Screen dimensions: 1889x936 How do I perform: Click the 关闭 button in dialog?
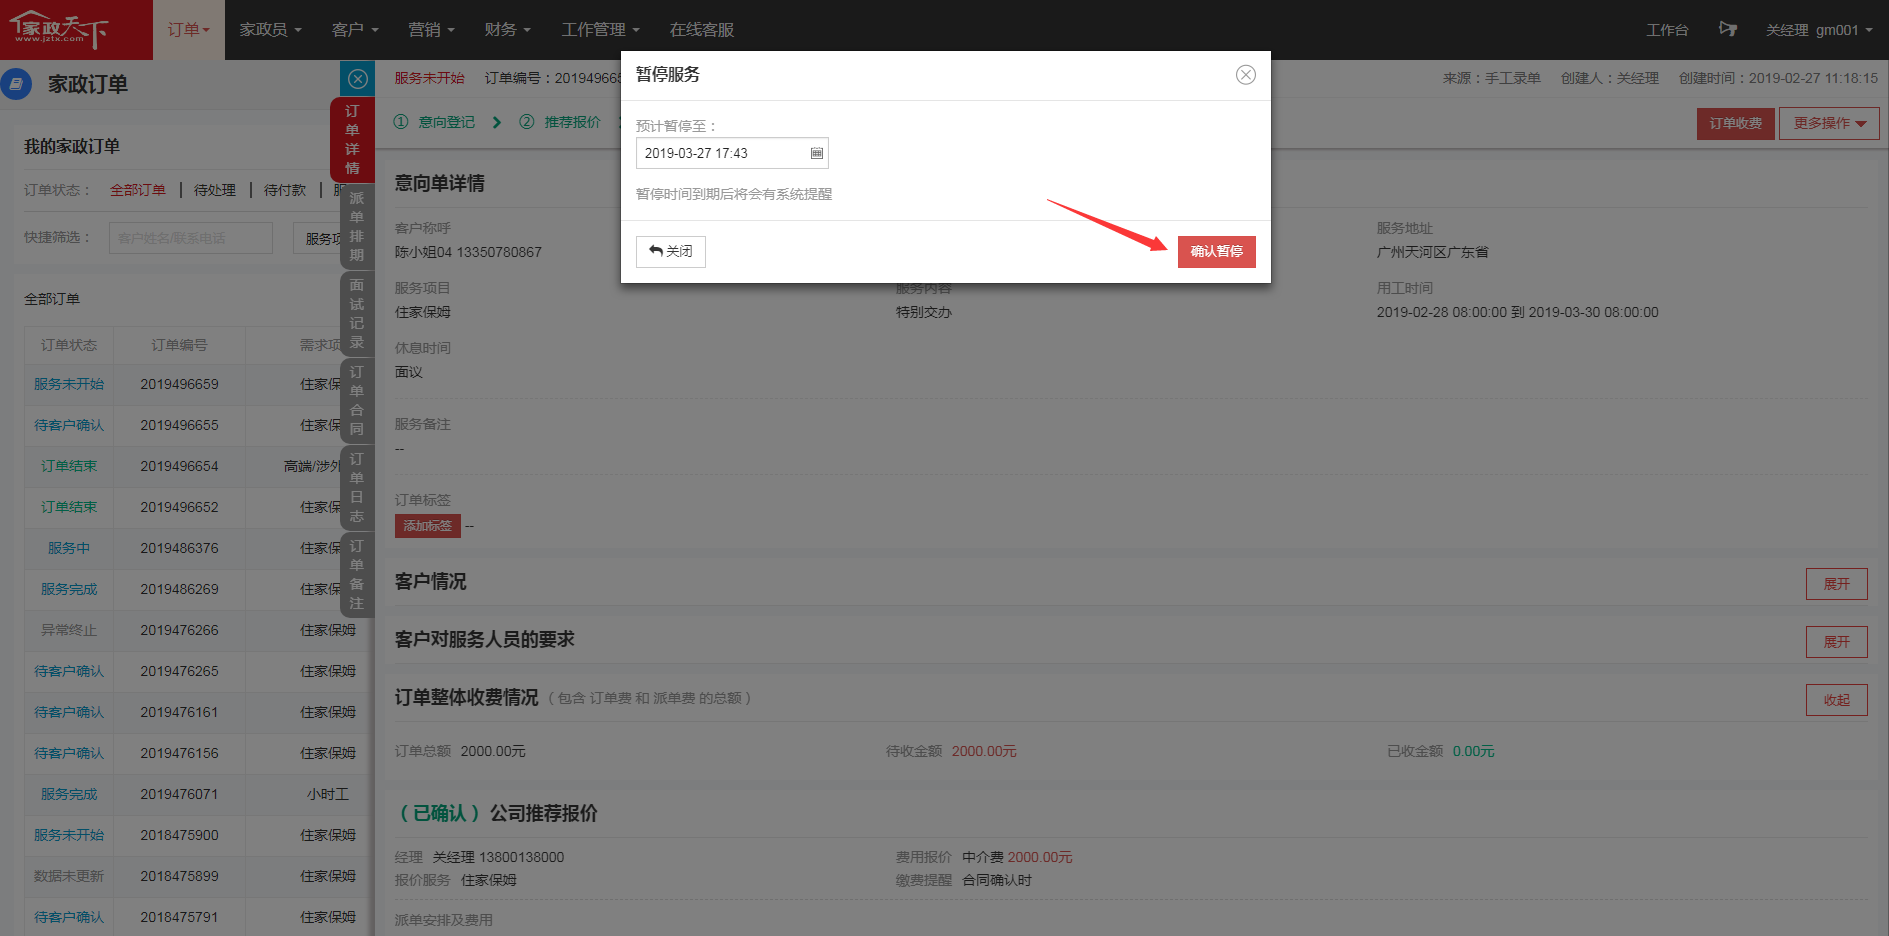point(670,252)
